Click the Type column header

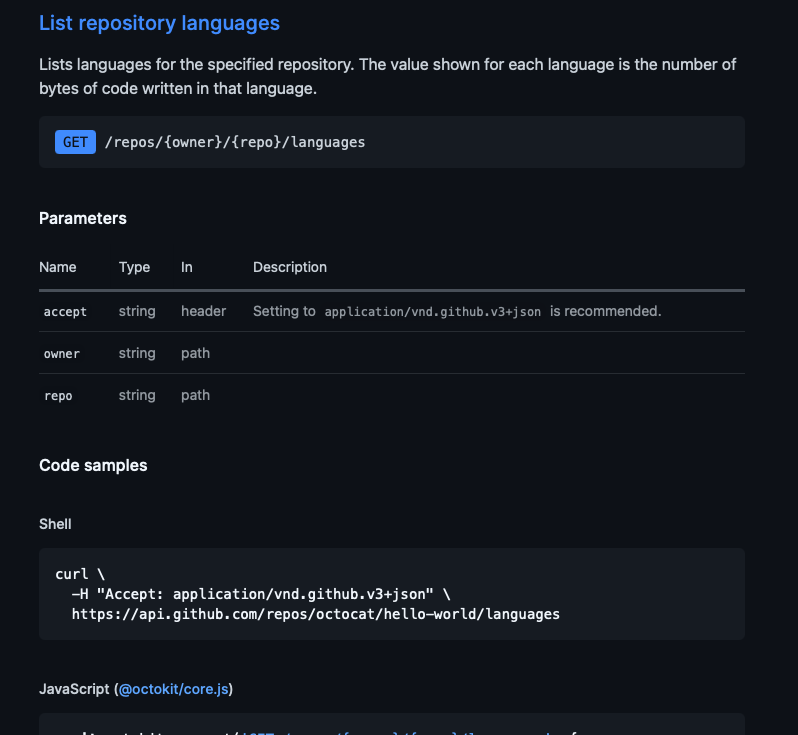134,267
